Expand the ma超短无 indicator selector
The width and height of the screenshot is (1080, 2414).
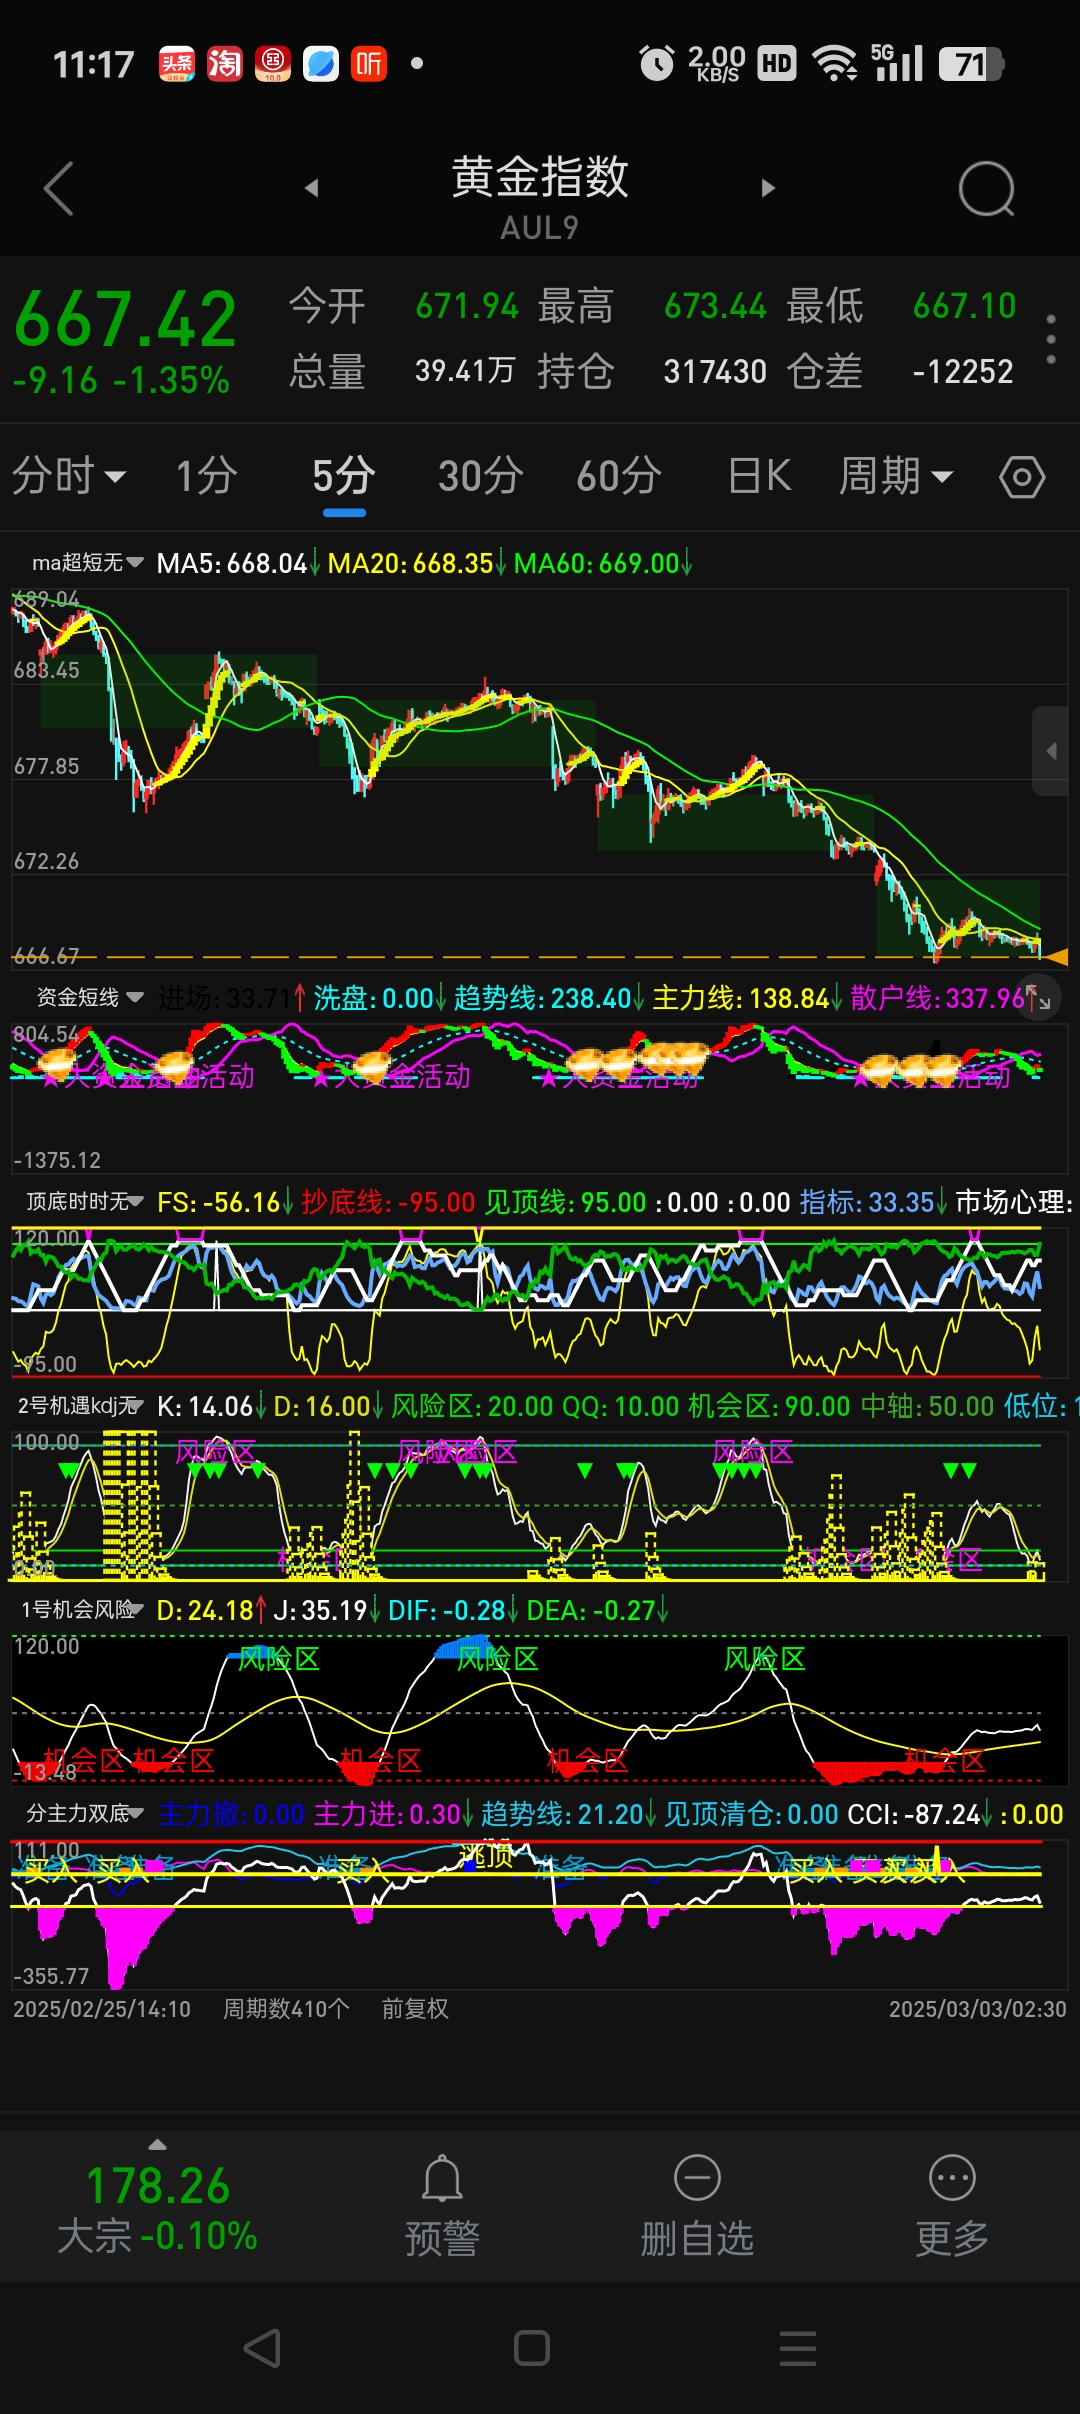pyautogui.click(x=88, y=563)
